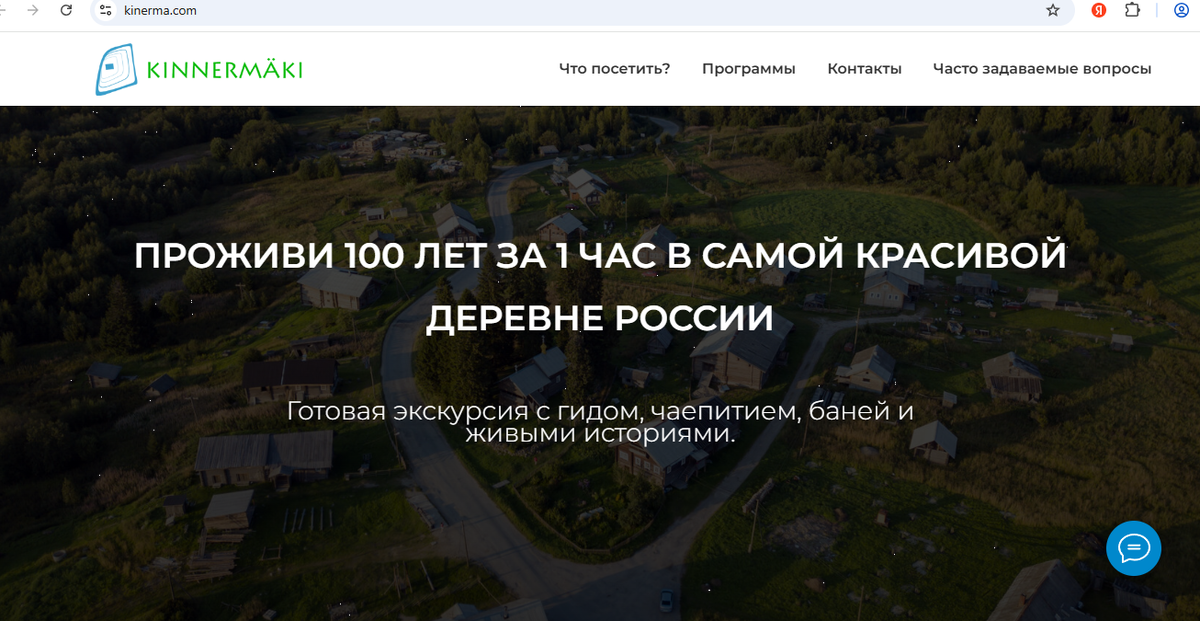Viewport: 1200px width, 621px height.
Task: Reload the kinerma.com page
Action: pos(66,13)
